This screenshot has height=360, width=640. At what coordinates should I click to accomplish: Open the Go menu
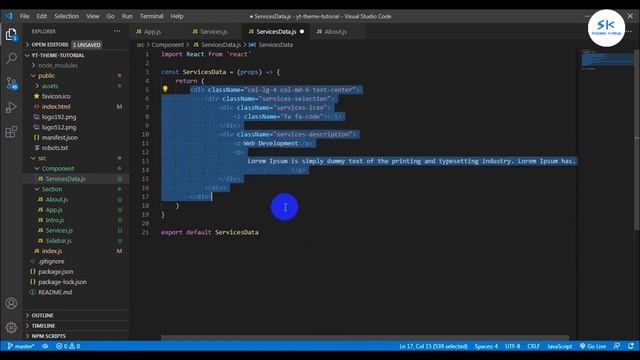click(x=111, y=16)
